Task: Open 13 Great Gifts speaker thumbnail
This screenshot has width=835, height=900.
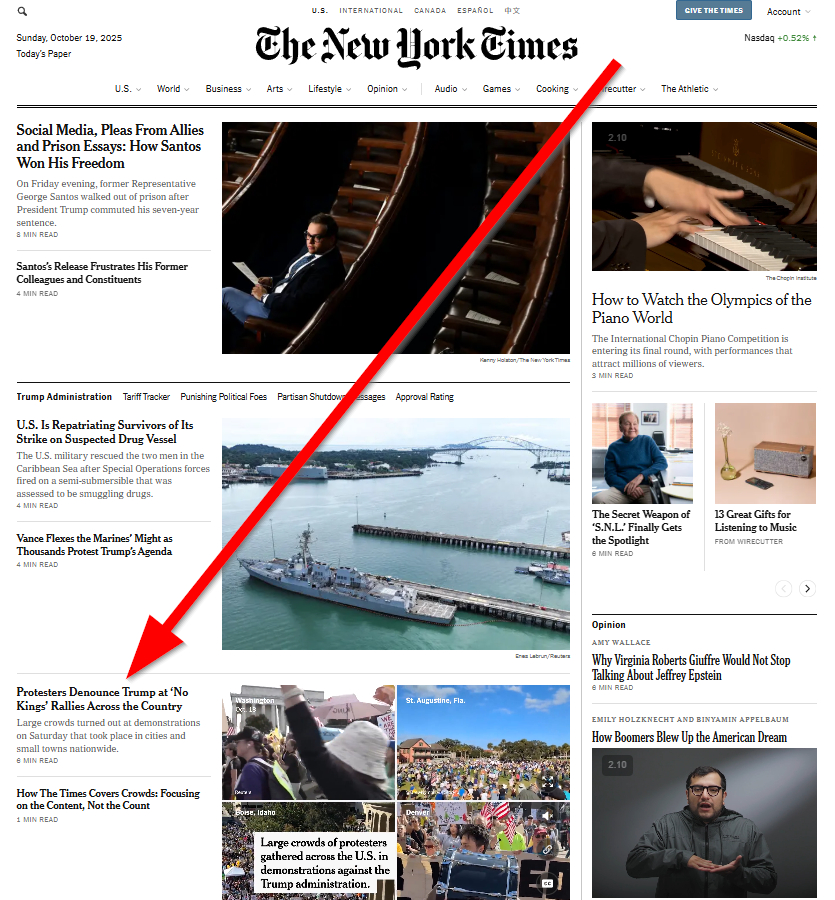Action: (765, 453)
